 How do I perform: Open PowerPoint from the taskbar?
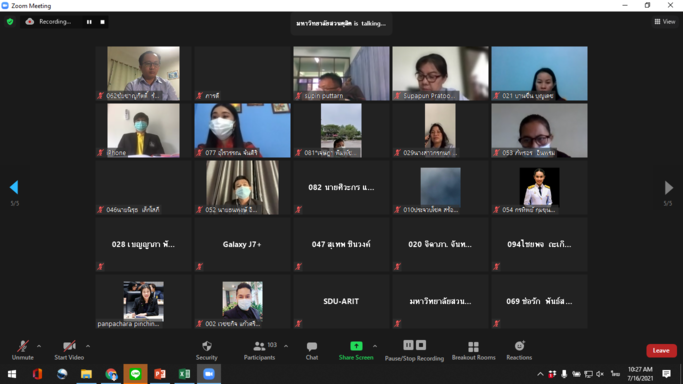[160, 374]
